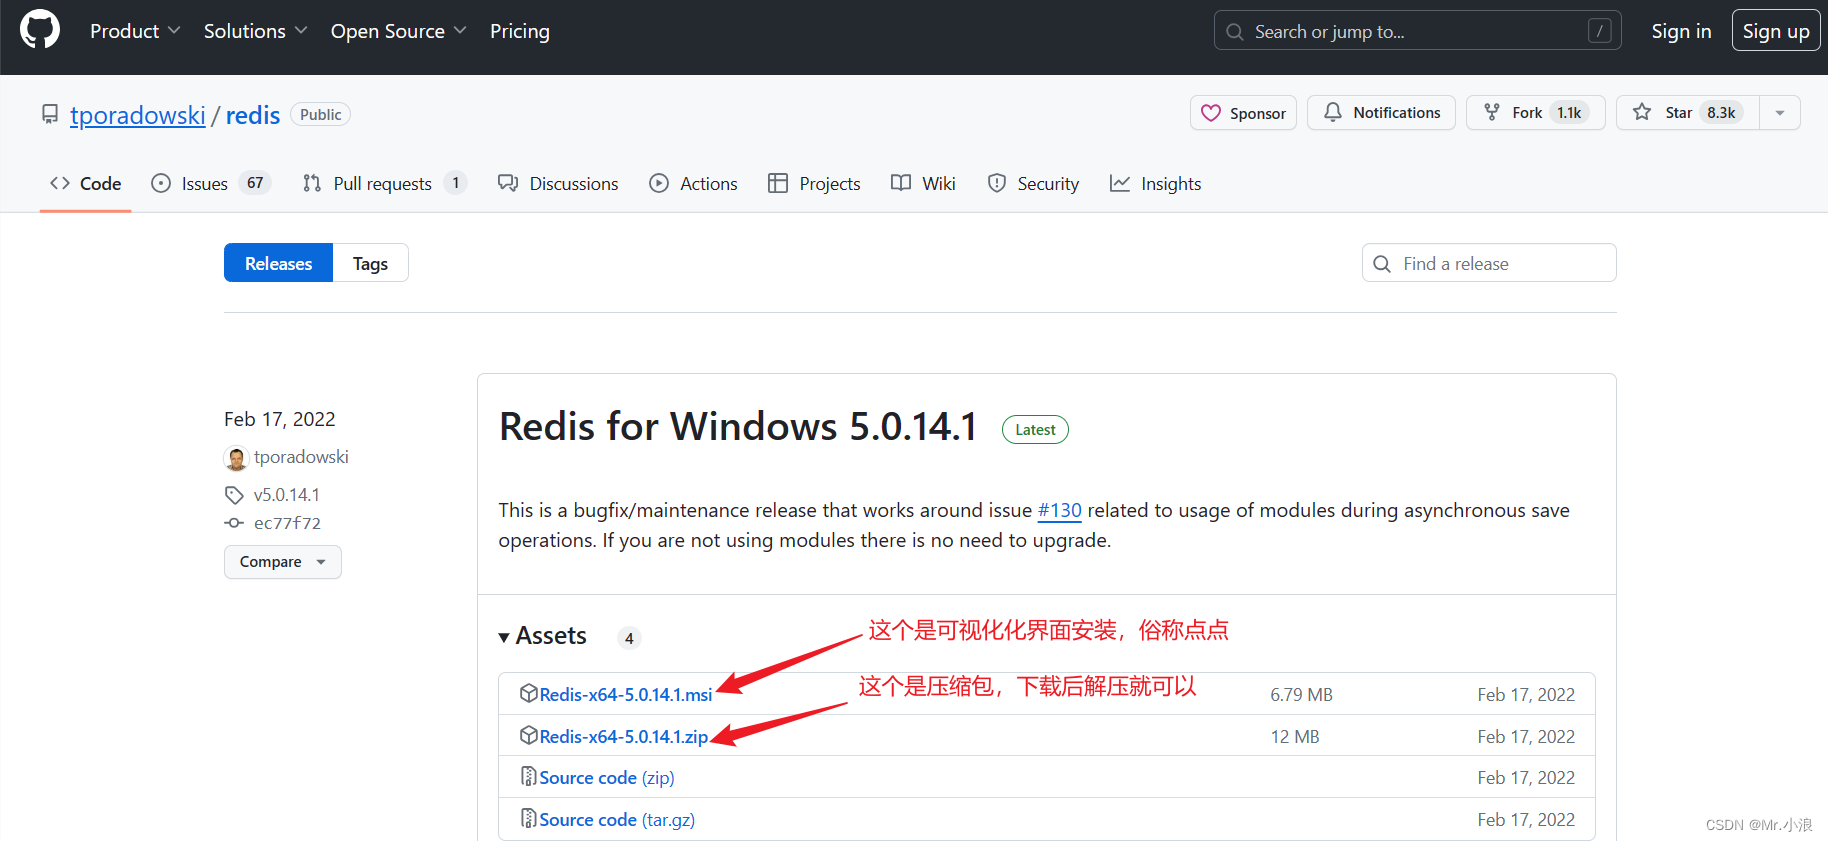The width and height of the screenshot is (1828, 841).
Task: Select the Releases toggle button
Action: coord(278,263)
